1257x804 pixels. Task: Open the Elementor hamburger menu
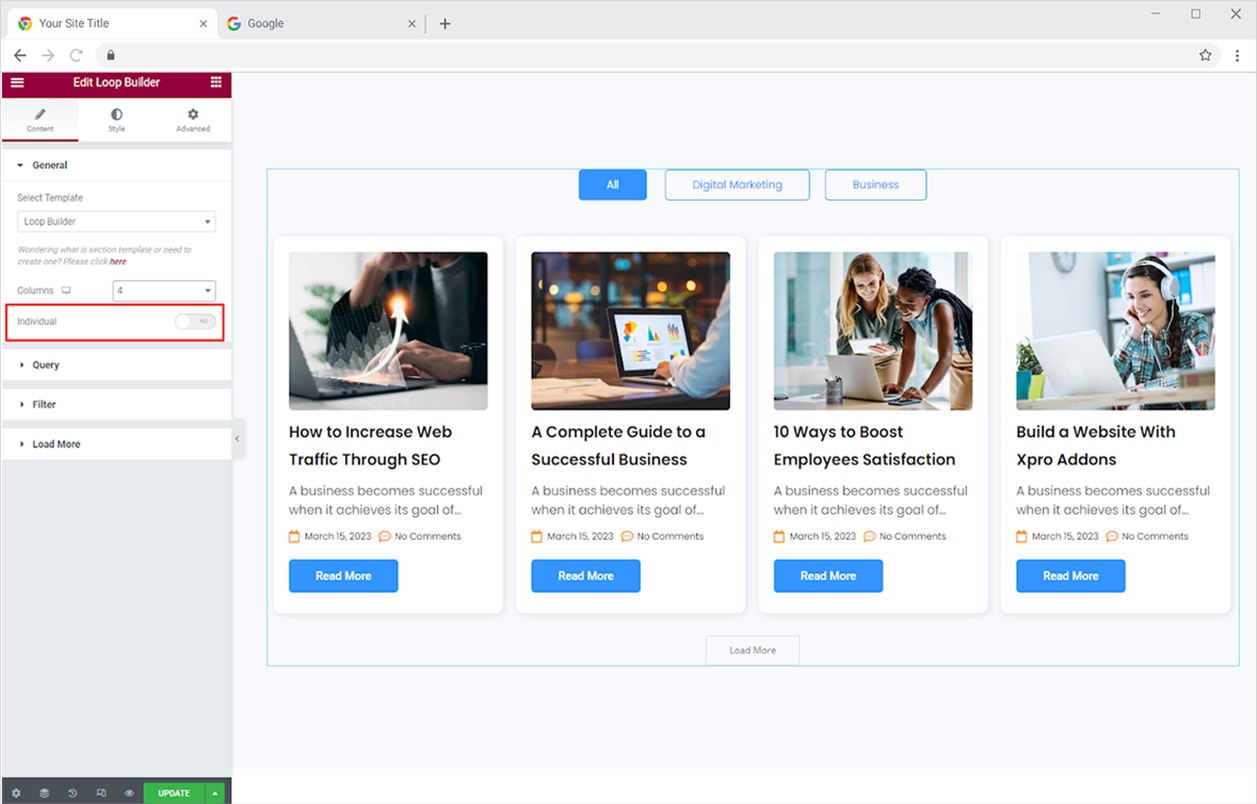click(x=17, y=83)
